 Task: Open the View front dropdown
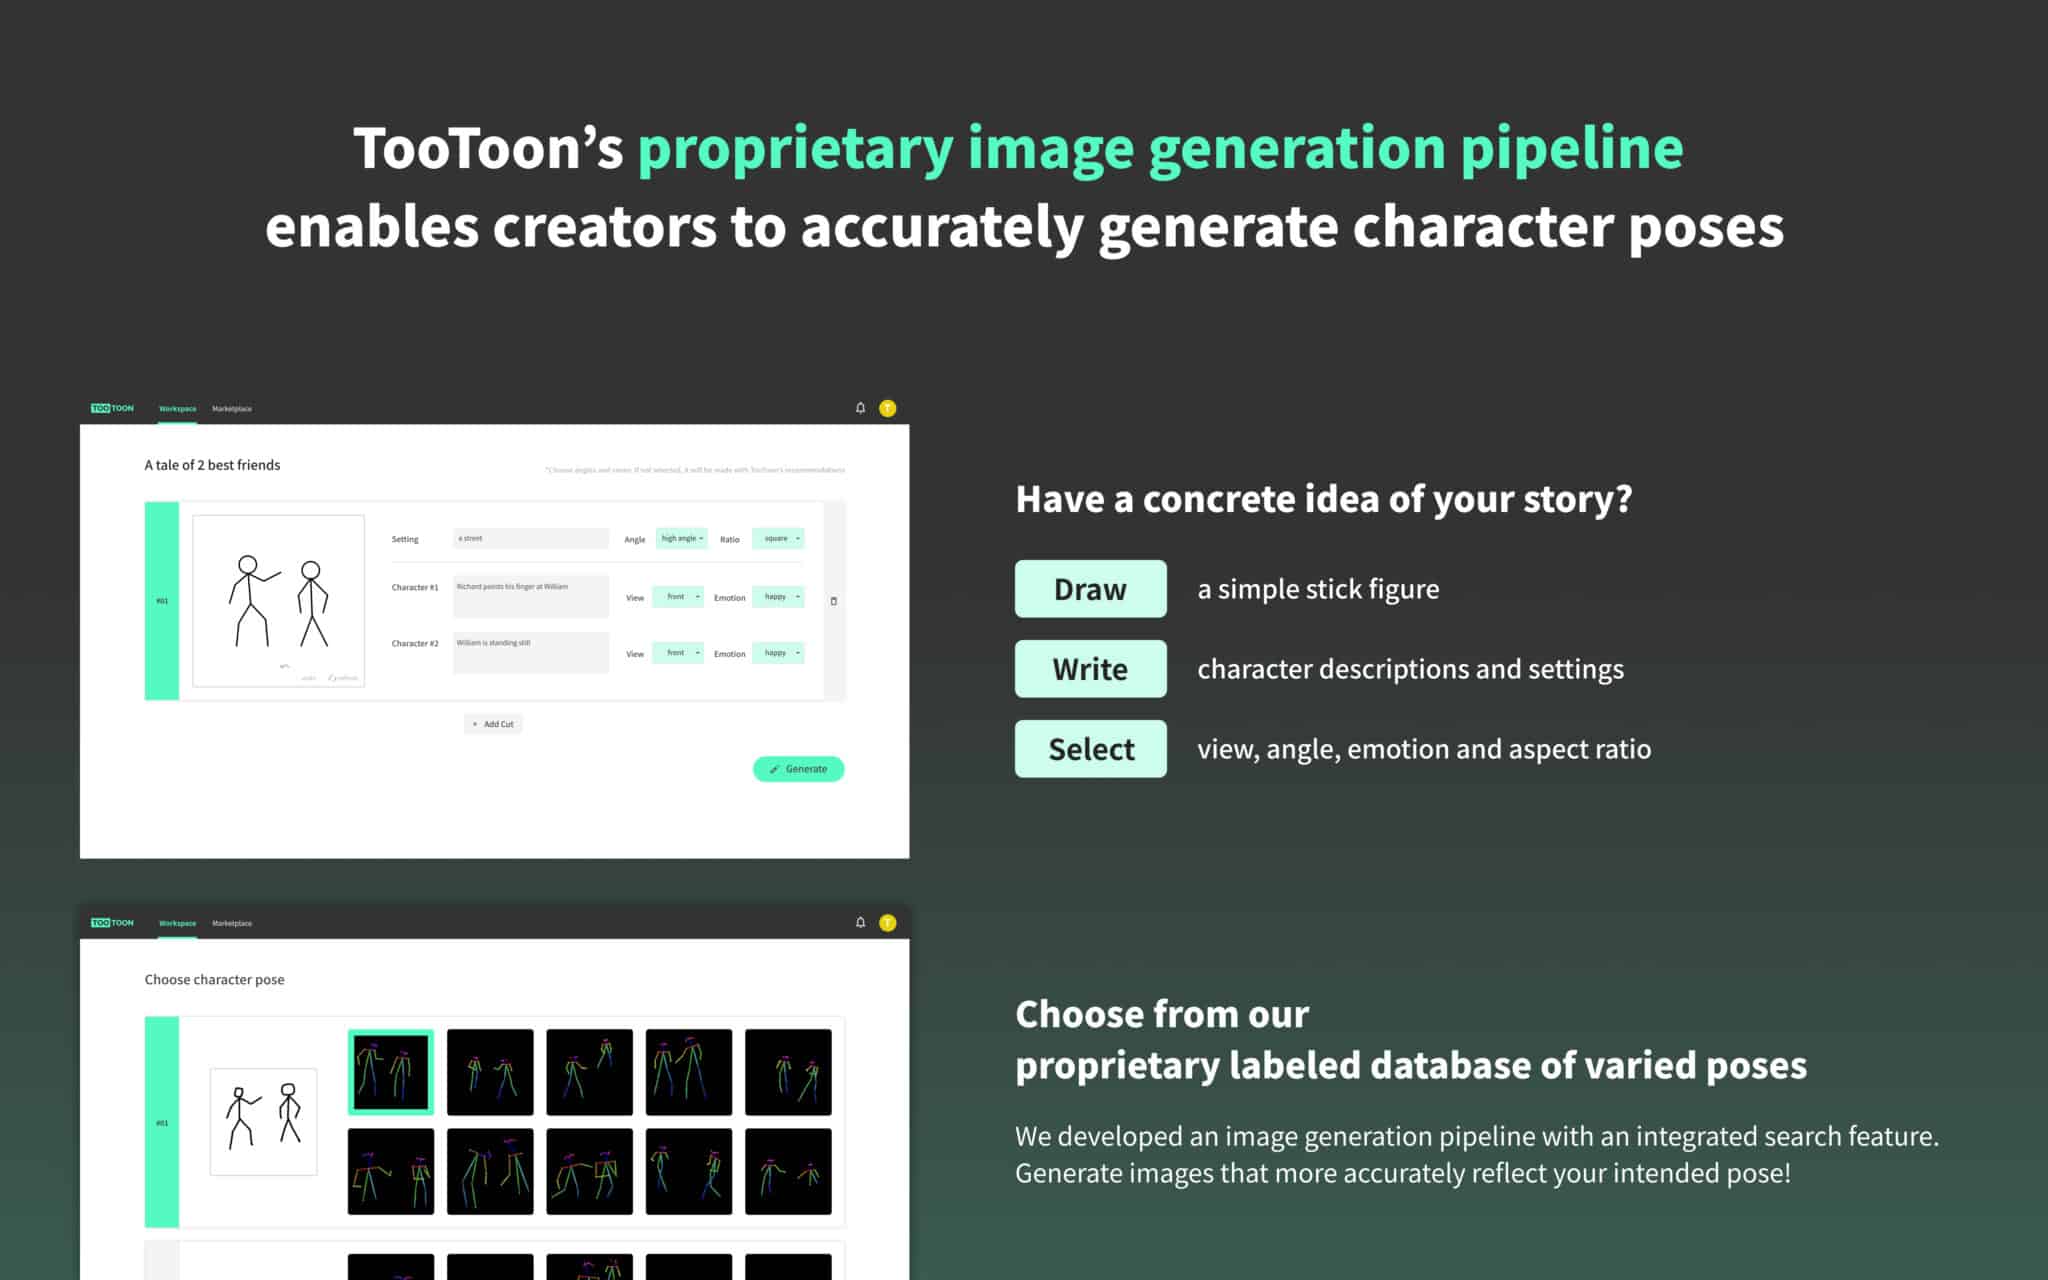pos(678,596)
